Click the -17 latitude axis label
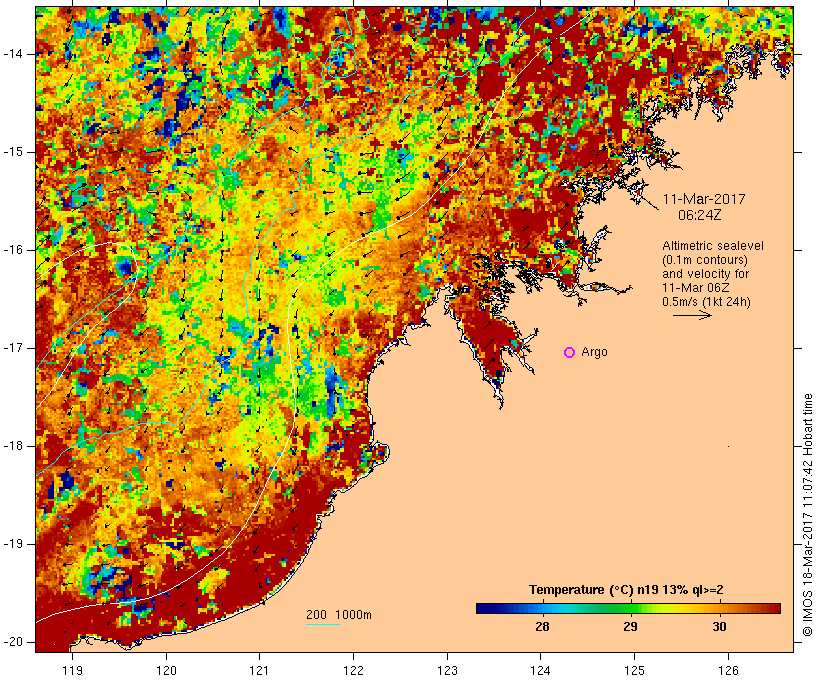Viewport: 820px width, 680px height. coord(13,348)
